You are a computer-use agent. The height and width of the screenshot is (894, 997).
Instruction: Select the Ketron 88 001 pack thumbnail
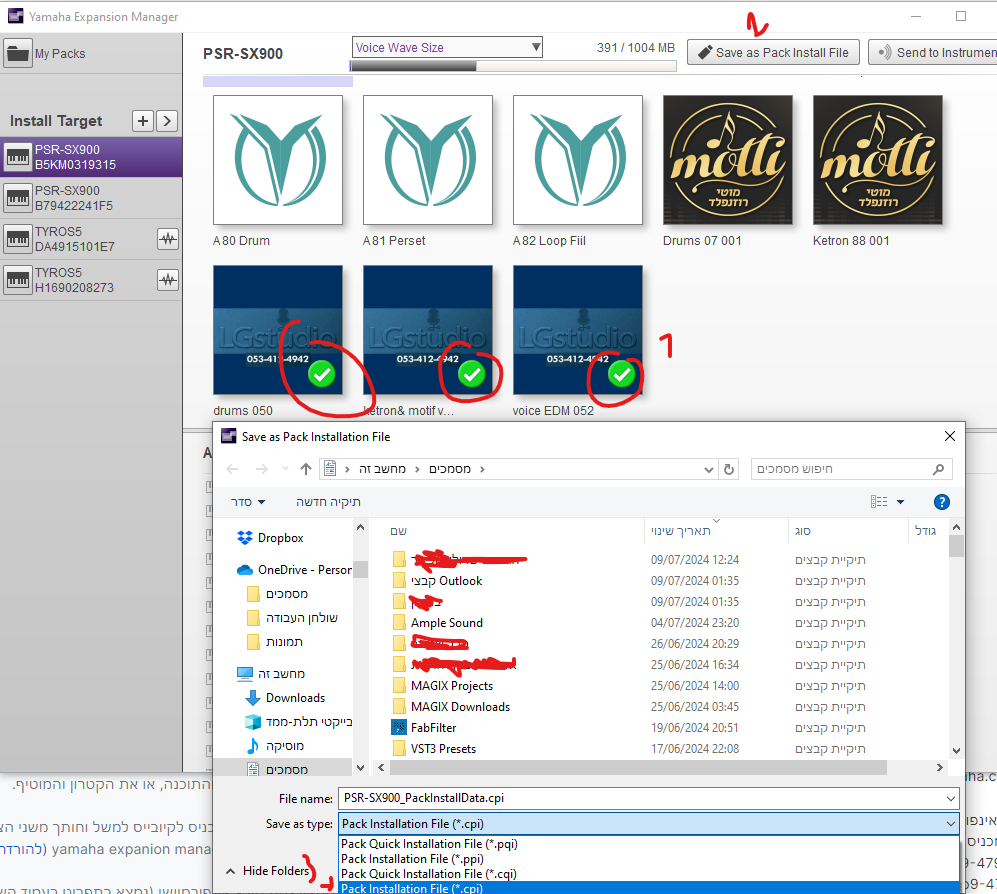878,160
